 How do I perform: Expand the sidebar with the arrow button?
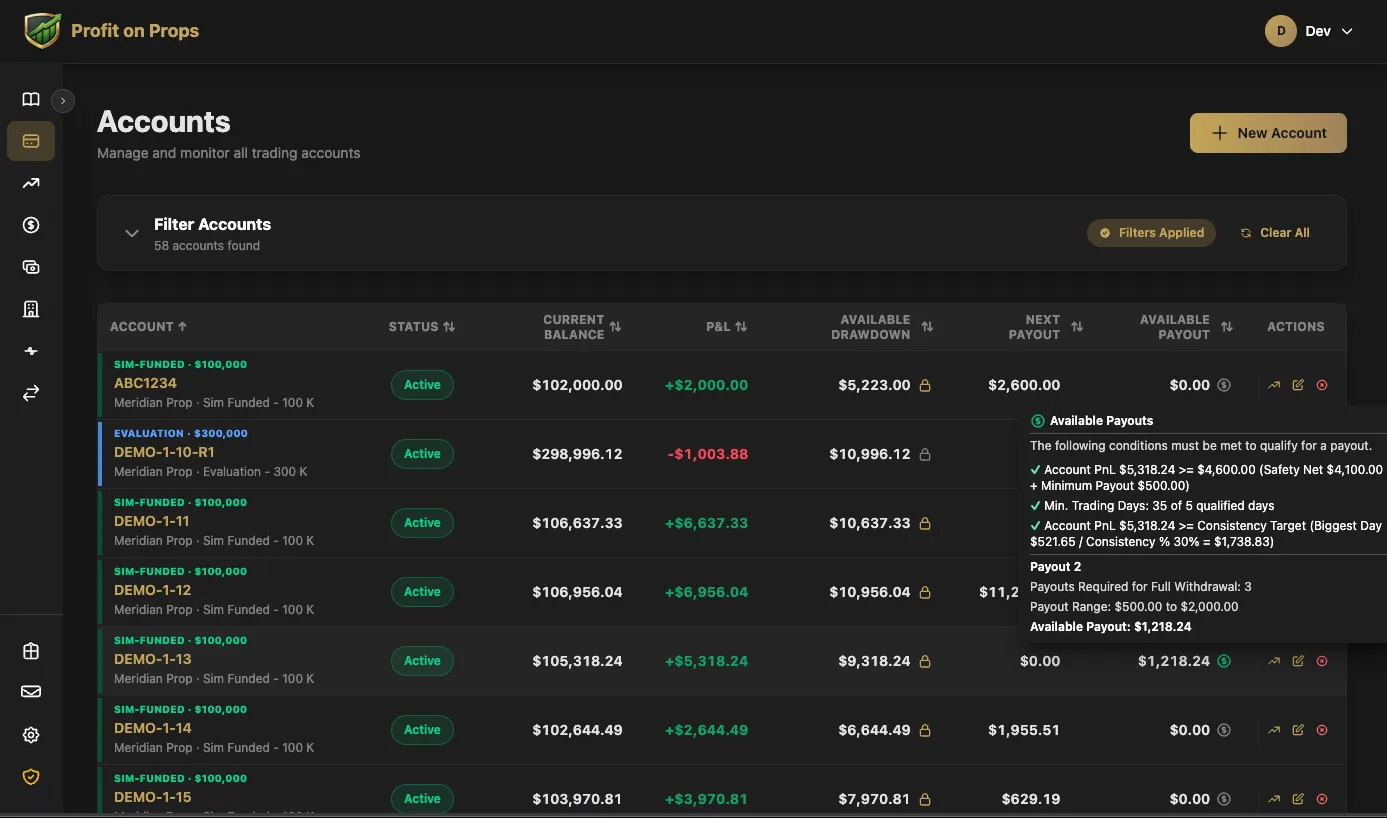coord(63,100)
